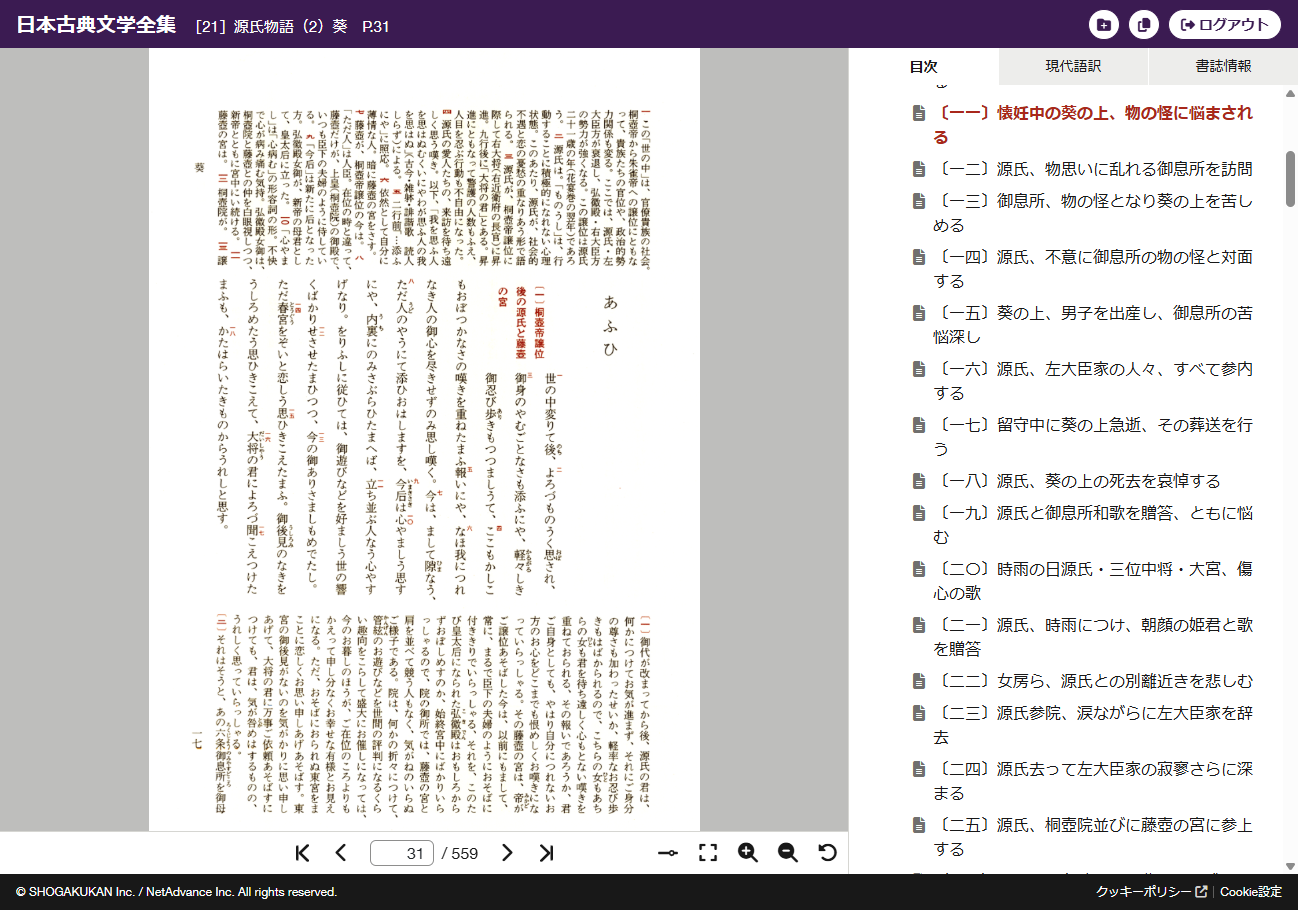Zoom out of the page image
The image size is (1298, 910).
tap(788, 853)
